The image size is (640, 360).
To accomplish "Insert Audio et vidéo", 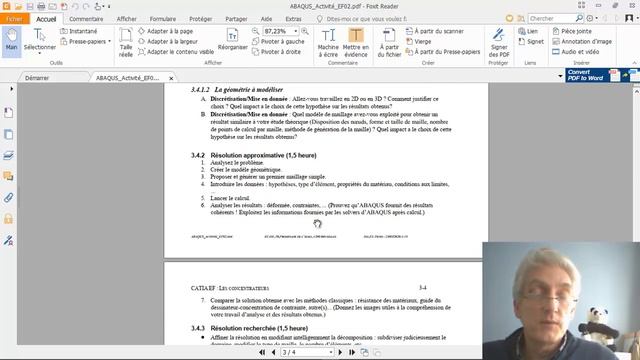I will tap(576, 52).
